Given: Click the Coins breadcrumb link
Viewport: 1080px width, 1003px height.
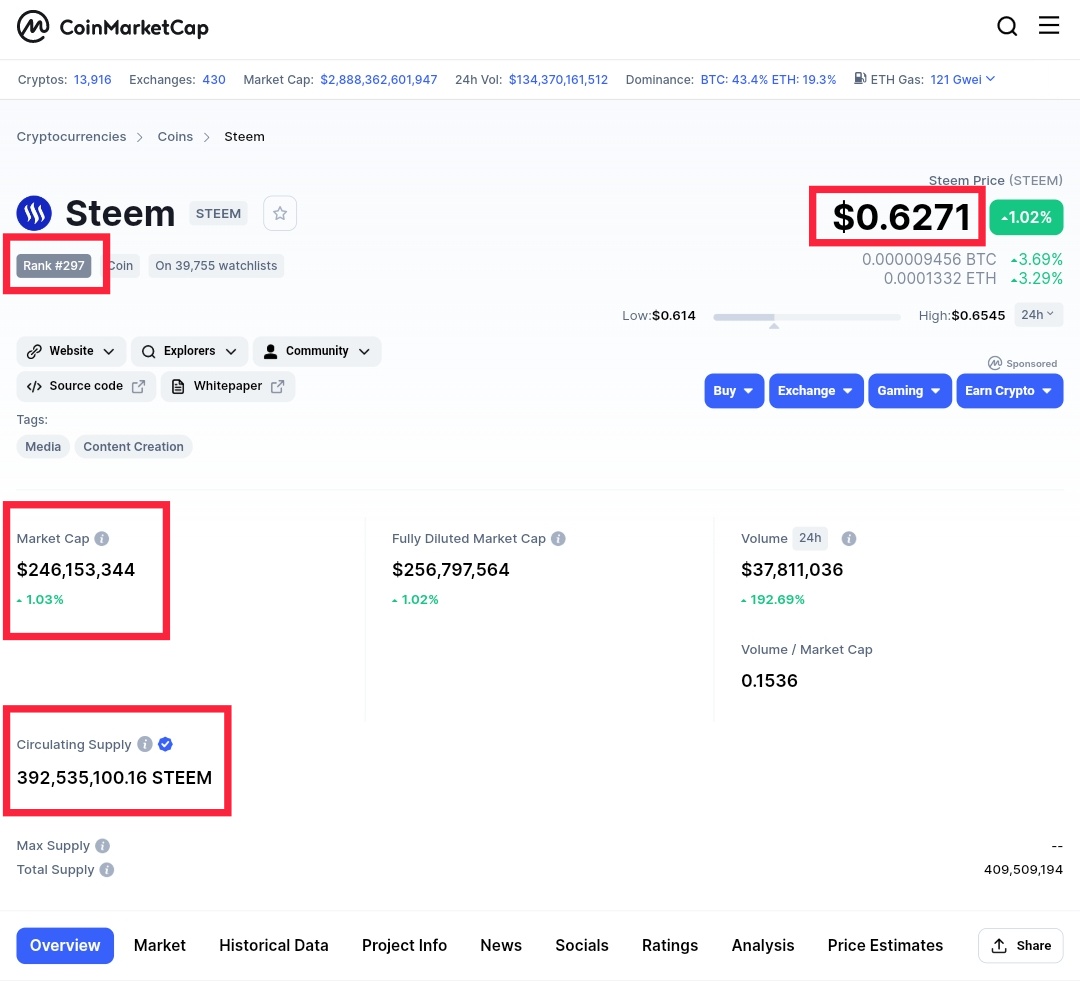Looking at the screenshot, I should (x=175, y=136).
